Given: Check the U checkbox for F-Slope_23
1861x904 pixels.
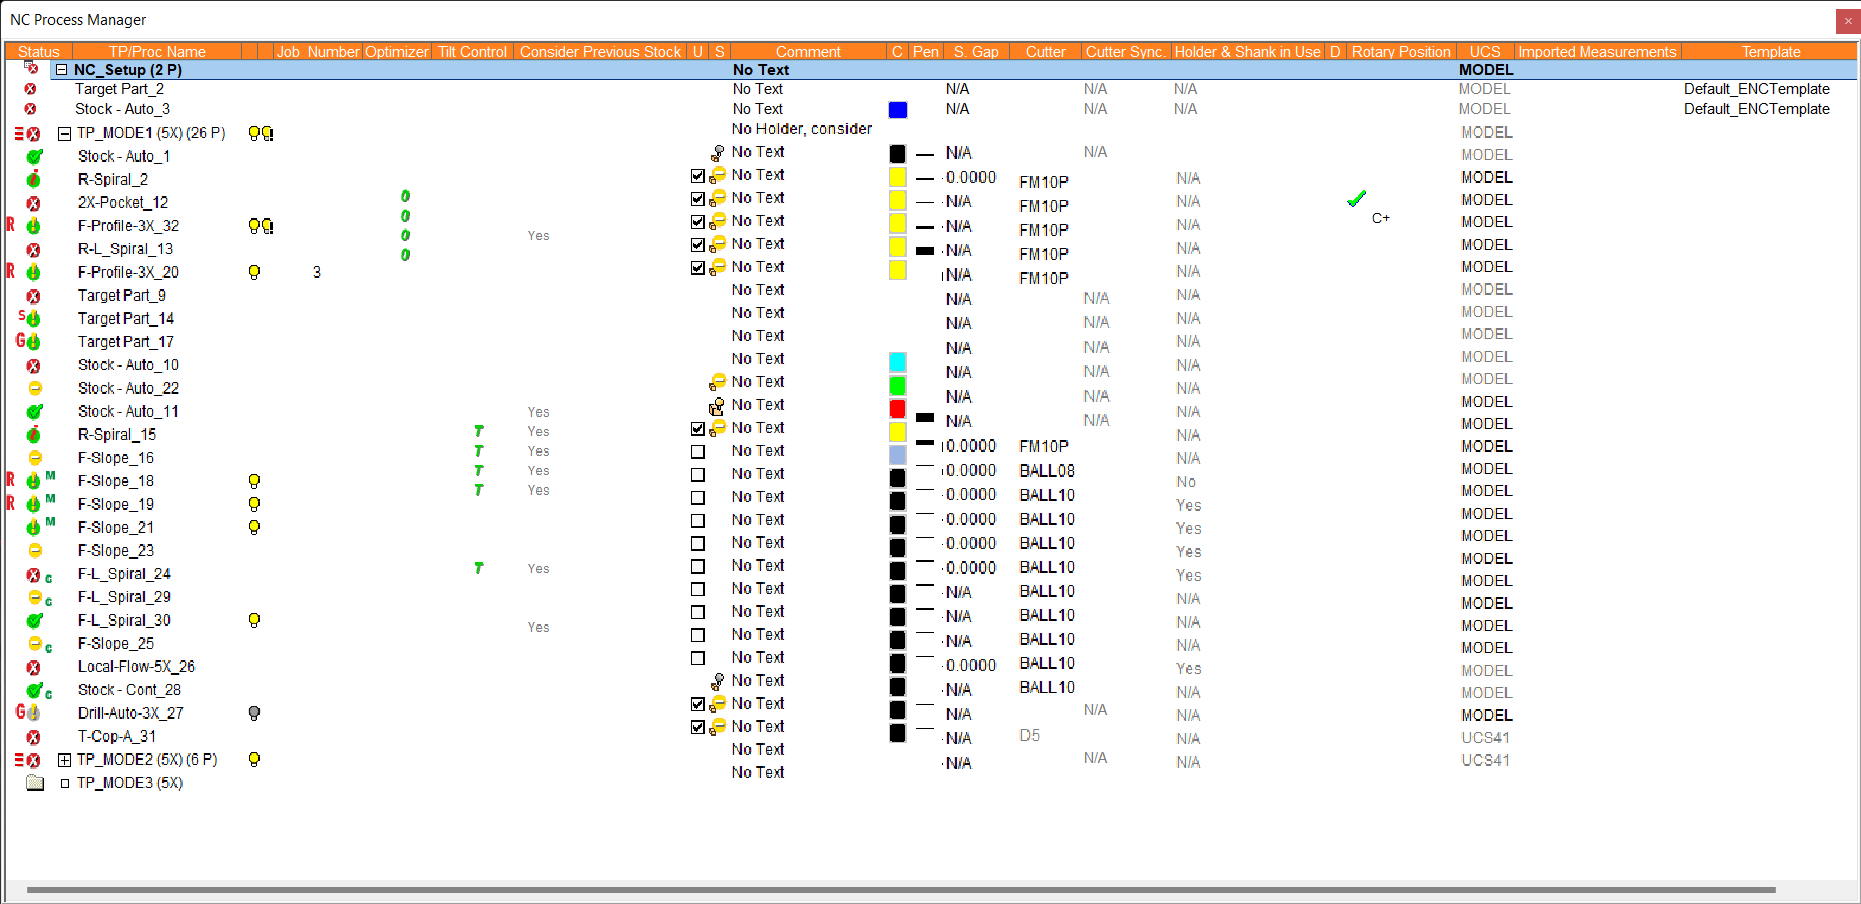Looking at the screenshot, I should point(698,544).
